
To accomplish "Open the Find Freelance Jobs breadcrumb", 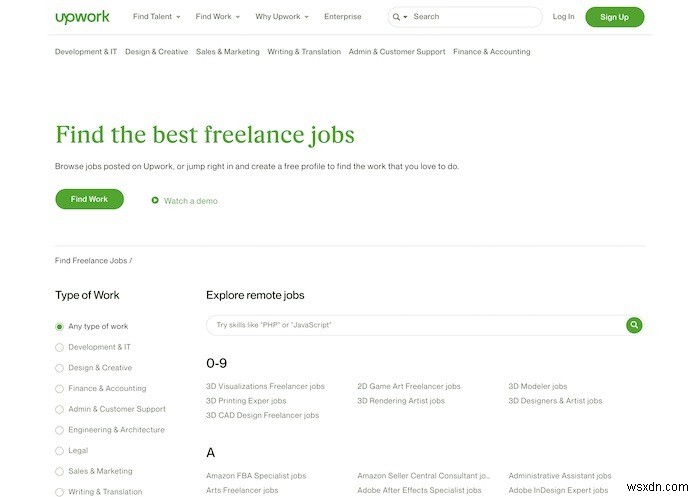I will (91, 261).
